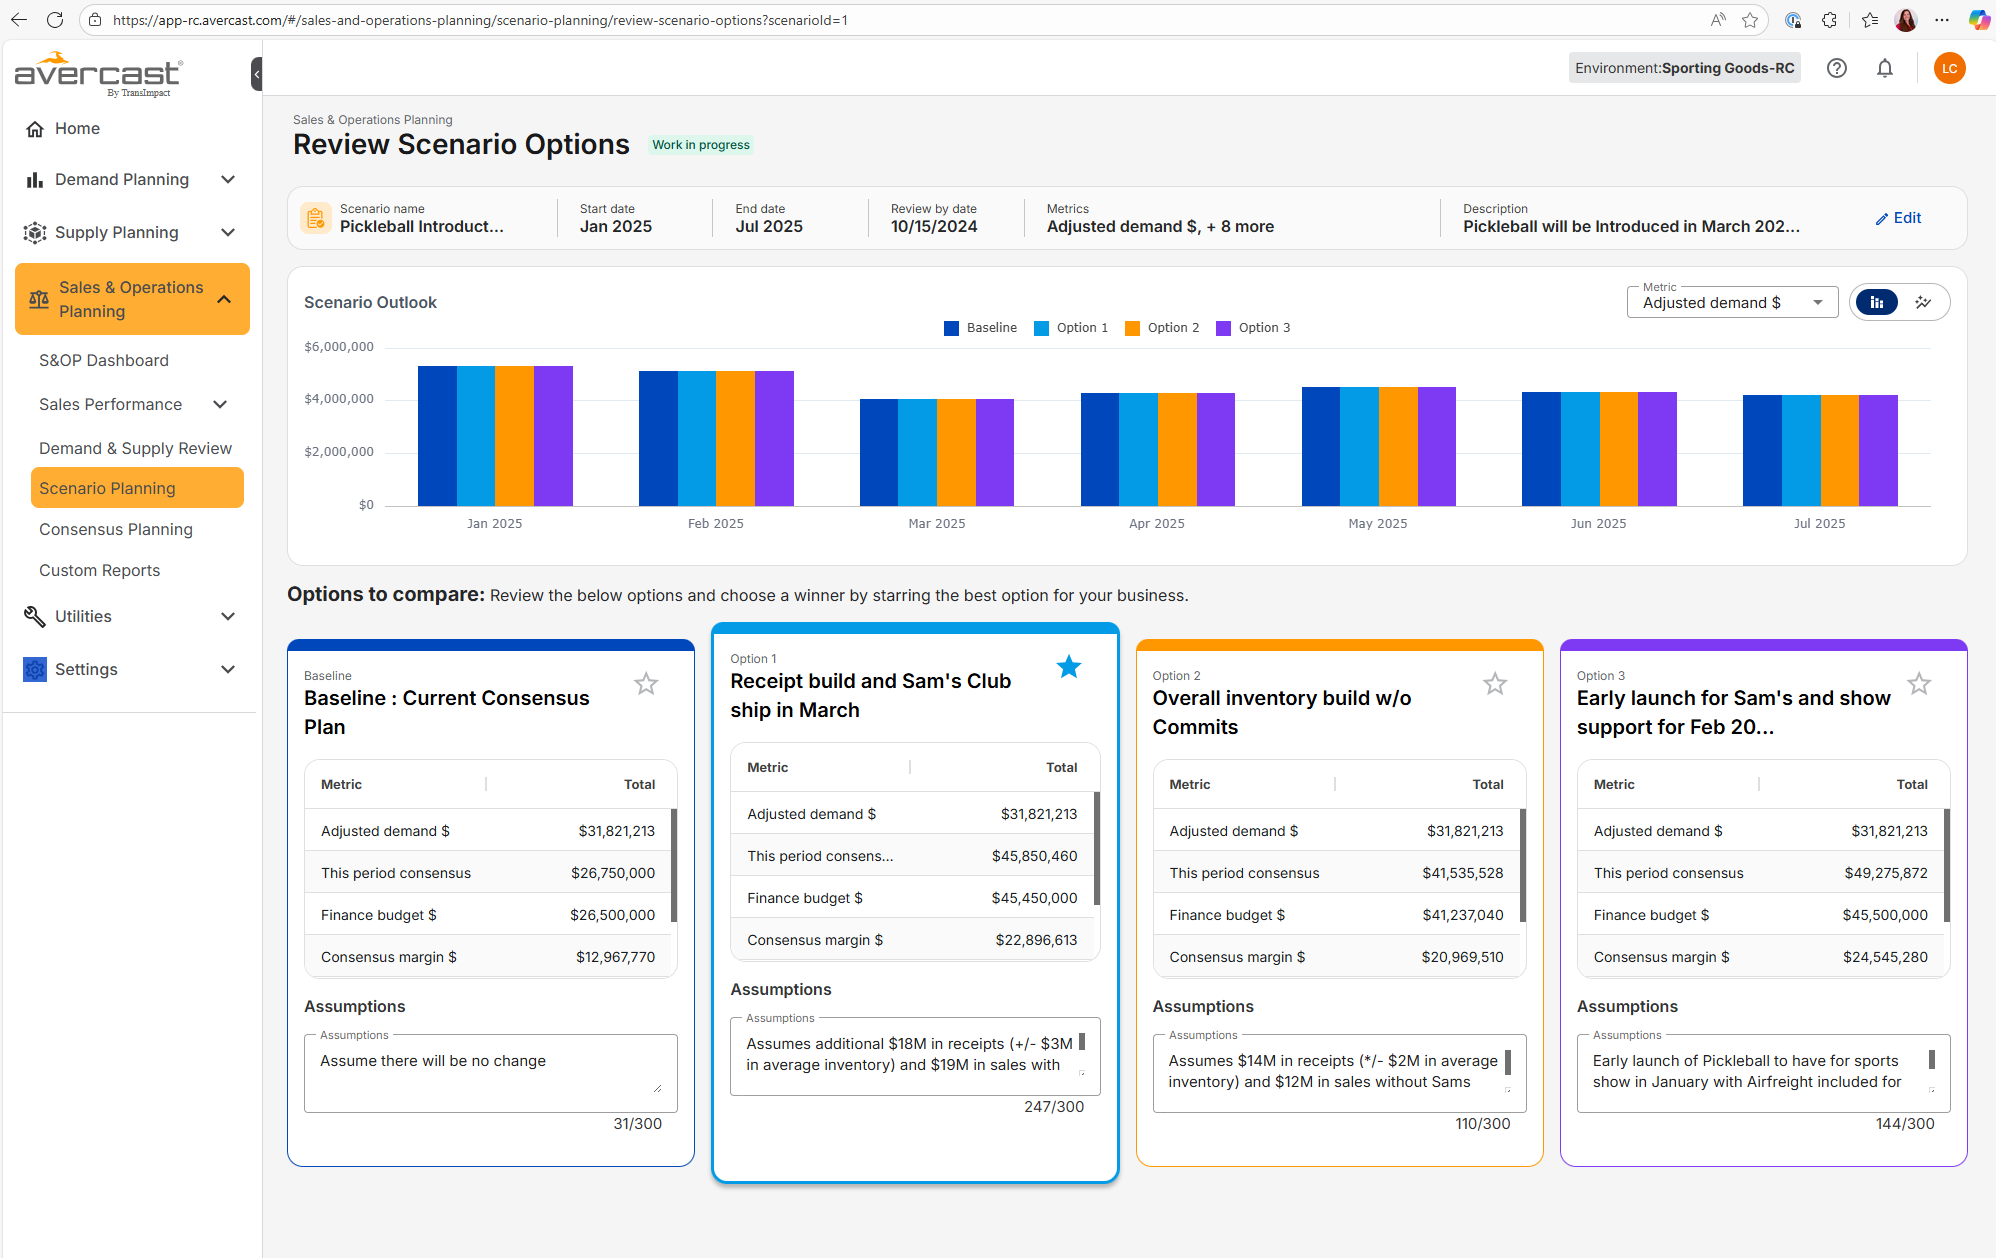Screen dimensions: 1996x1258
Task: Toggle the Option 2 orange legend swatch
Action: [1131, 327]
